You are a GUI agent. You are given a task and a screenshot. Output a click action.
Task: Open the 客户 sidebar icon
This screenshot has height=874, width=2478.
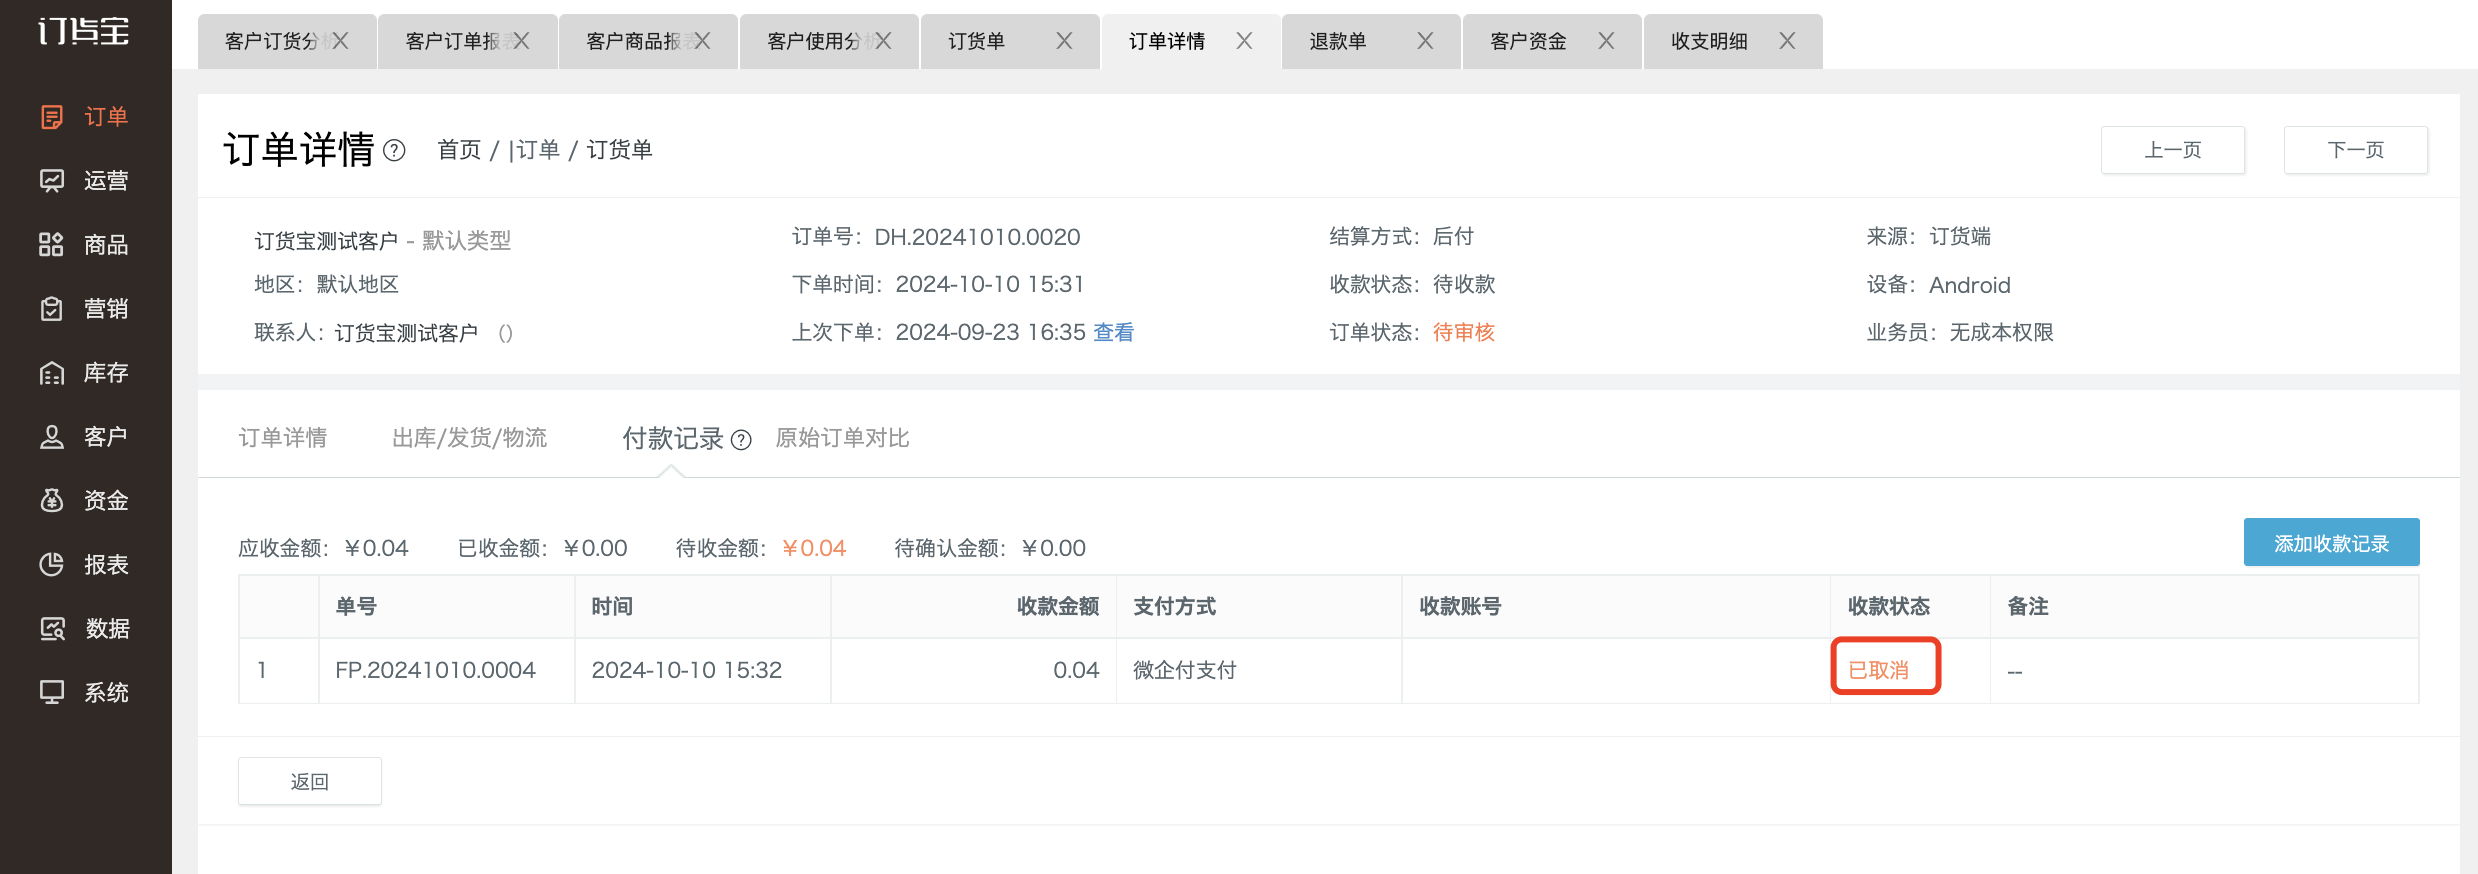52,437
